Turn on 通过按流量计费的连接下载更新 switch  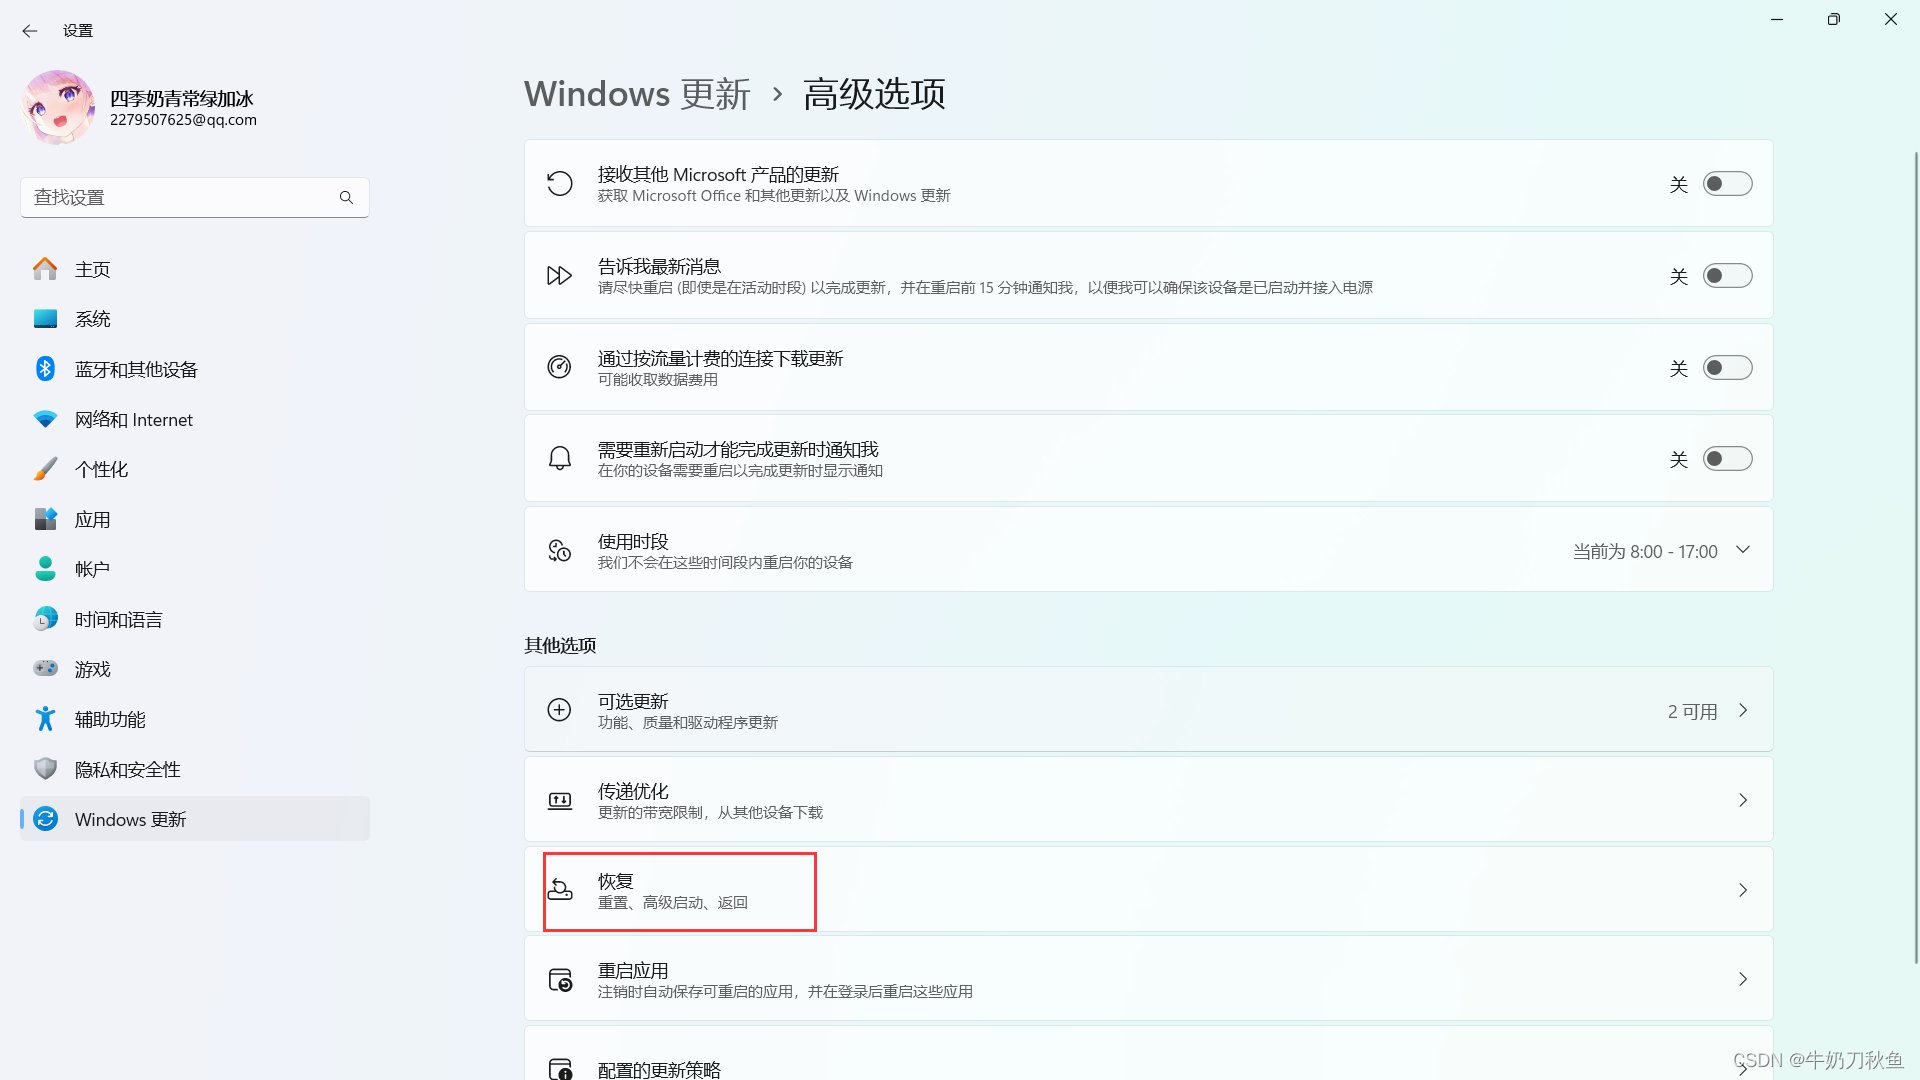click(1727, 368)
